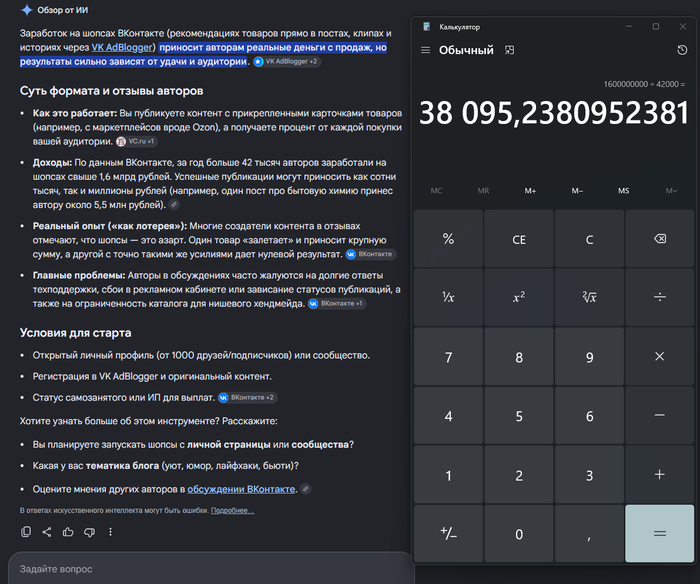Toggle calculator keep-on-top mode icon

tap(509, 50)
